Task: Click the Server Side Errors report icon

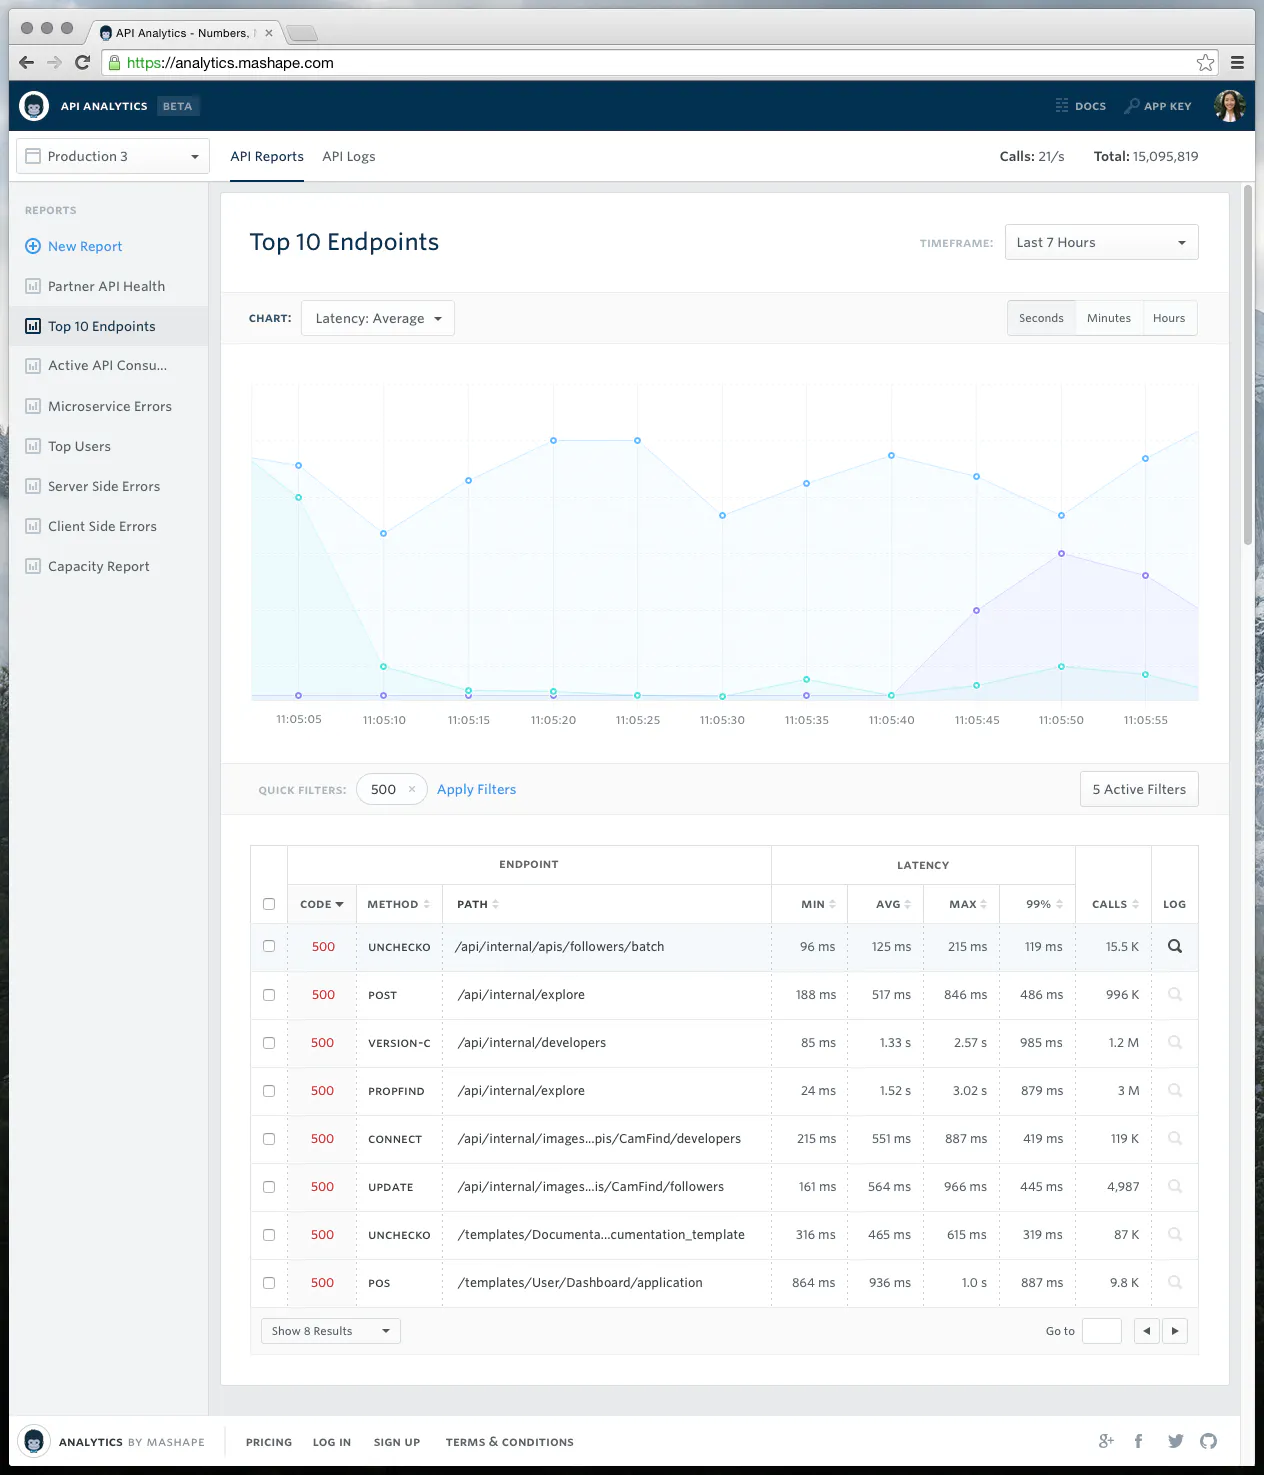Action: point(33,486)
